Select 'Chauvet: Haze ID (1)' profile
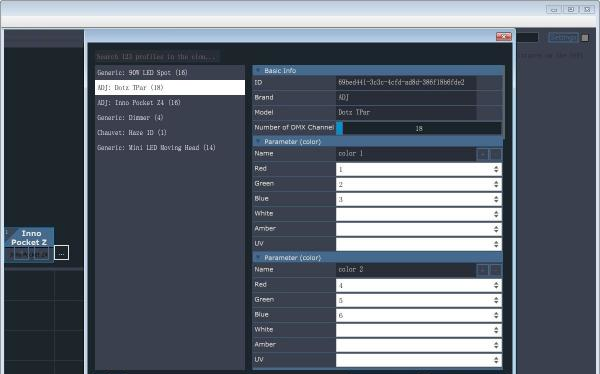Image resolution: width=600 pixels, height=374 pixels. [x=170, y=132]
